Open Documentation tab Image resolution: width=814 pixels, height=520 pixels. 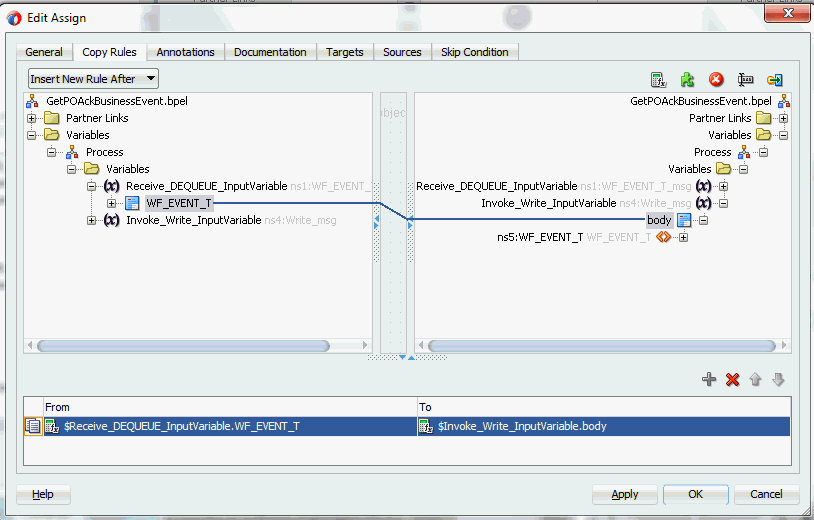point(270,52)
